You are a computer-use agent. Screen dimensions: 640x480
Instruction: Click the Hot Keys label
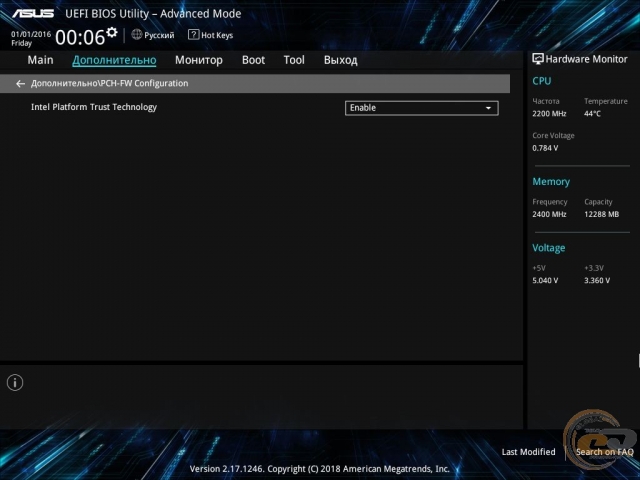coord(217,36)
